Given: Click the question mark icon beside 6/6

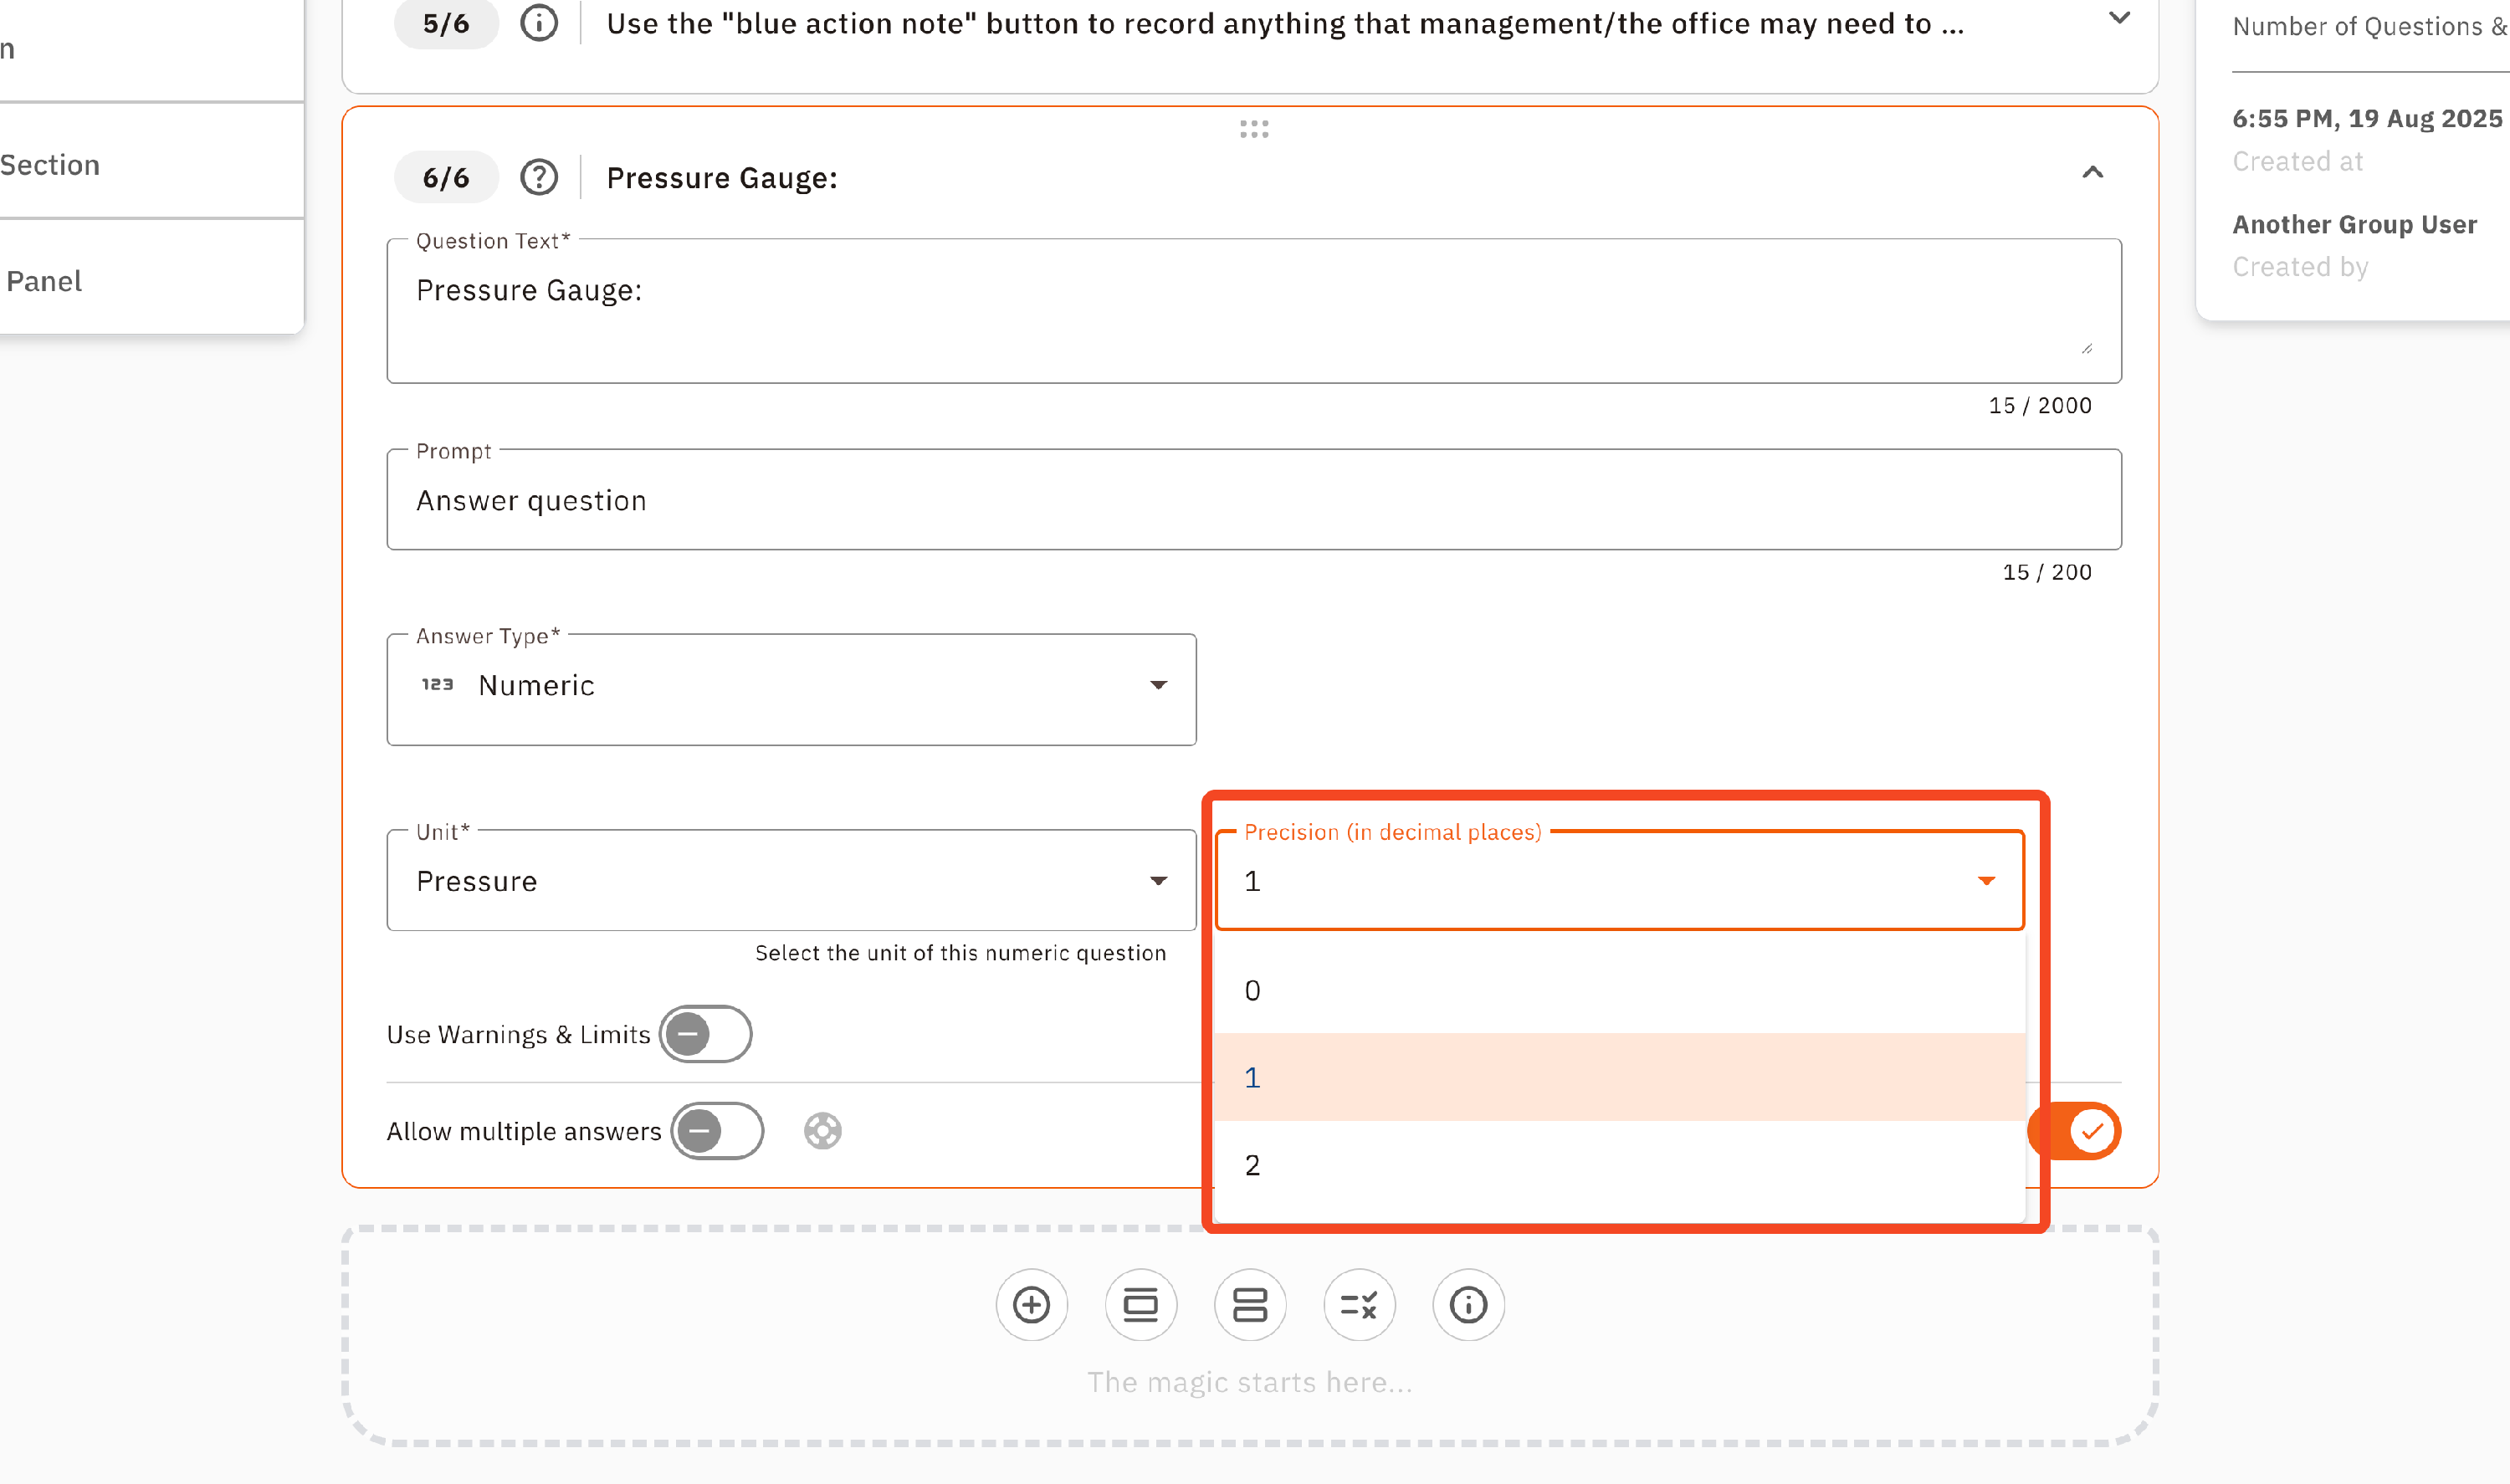Looking at the screenshot, I should [x=539, y=177].
